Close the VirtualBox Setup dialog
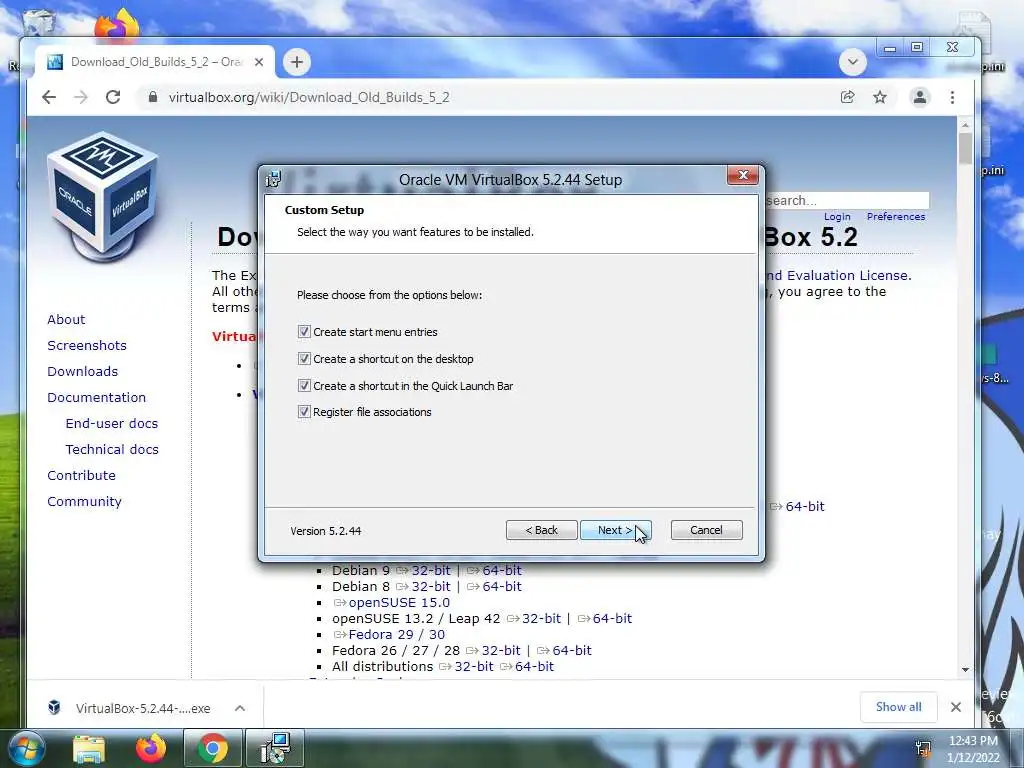This screenshot has height=768, width=1024. tap(743, 175)
